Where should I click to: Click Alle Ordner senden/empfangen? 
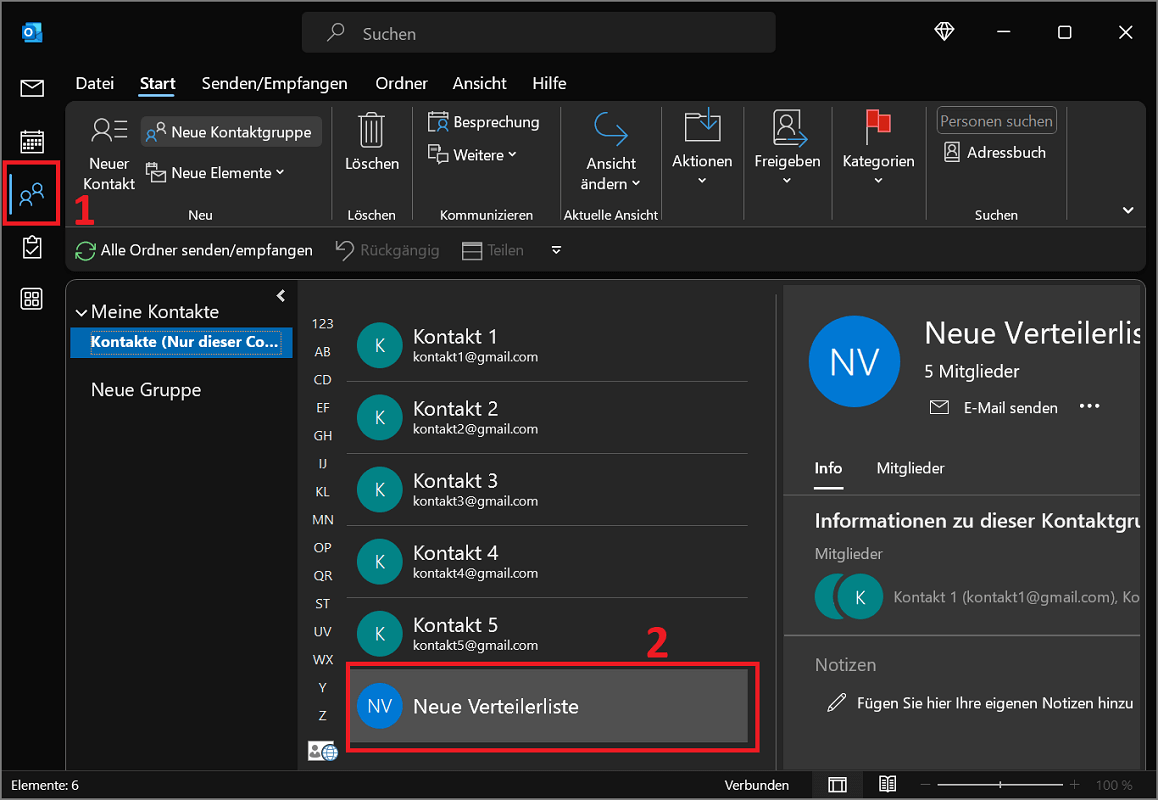[x=194, y=250]
